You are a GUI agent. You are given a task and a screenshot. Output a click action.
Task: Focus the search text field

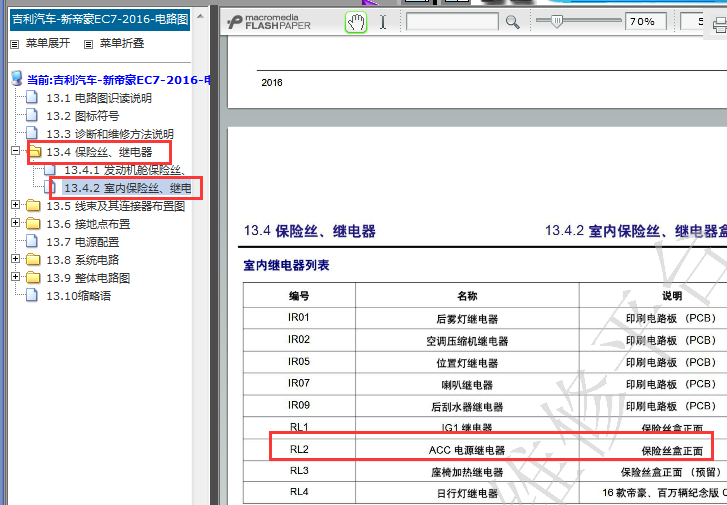click(452, 21)
